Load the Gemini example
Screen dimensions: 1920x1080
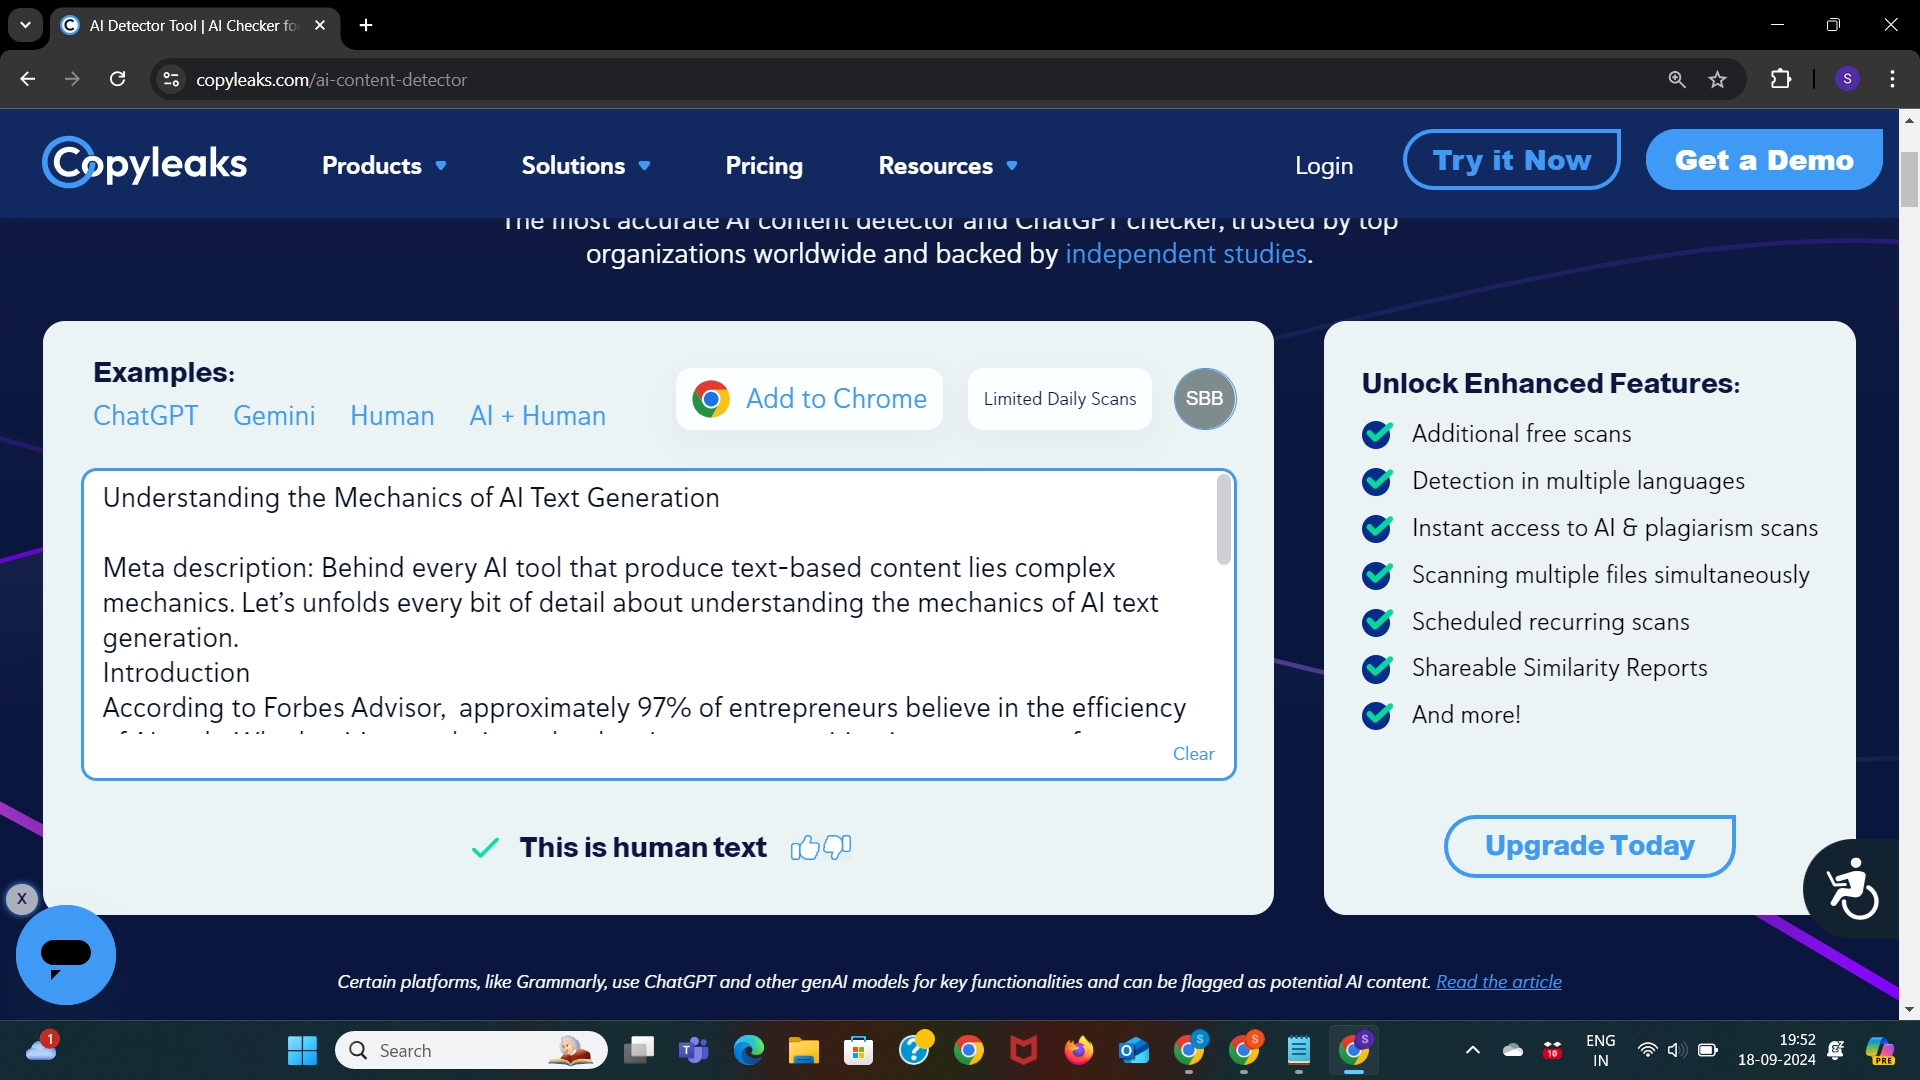274,416
